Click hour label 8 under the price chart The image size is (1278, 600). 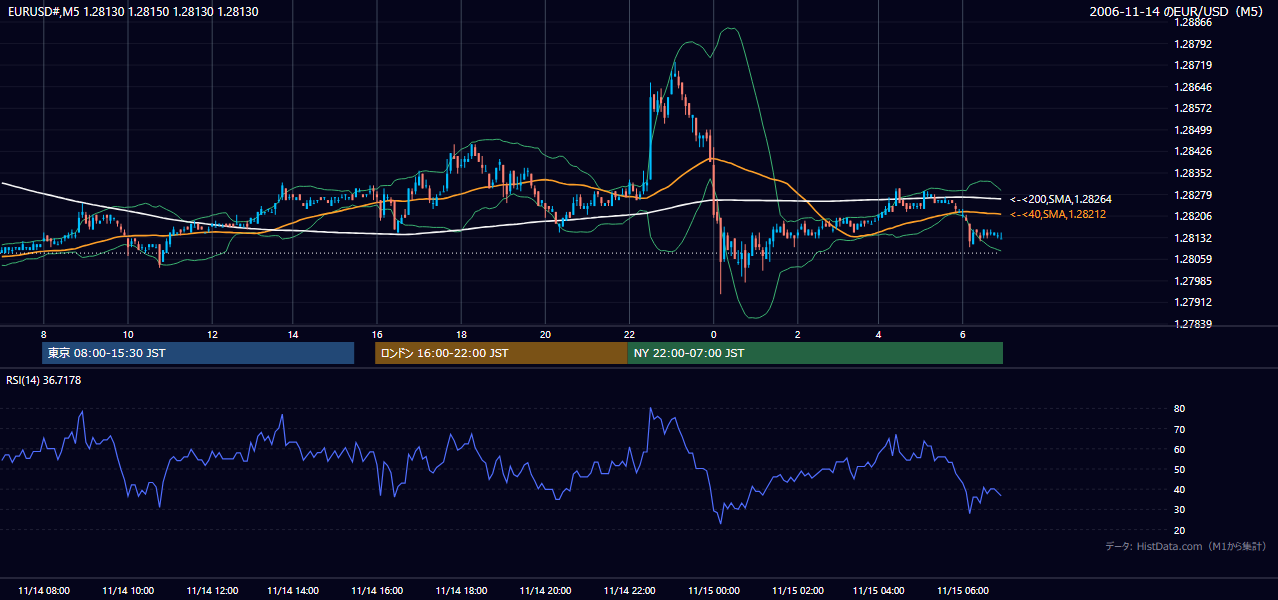[x=43, y=334]
